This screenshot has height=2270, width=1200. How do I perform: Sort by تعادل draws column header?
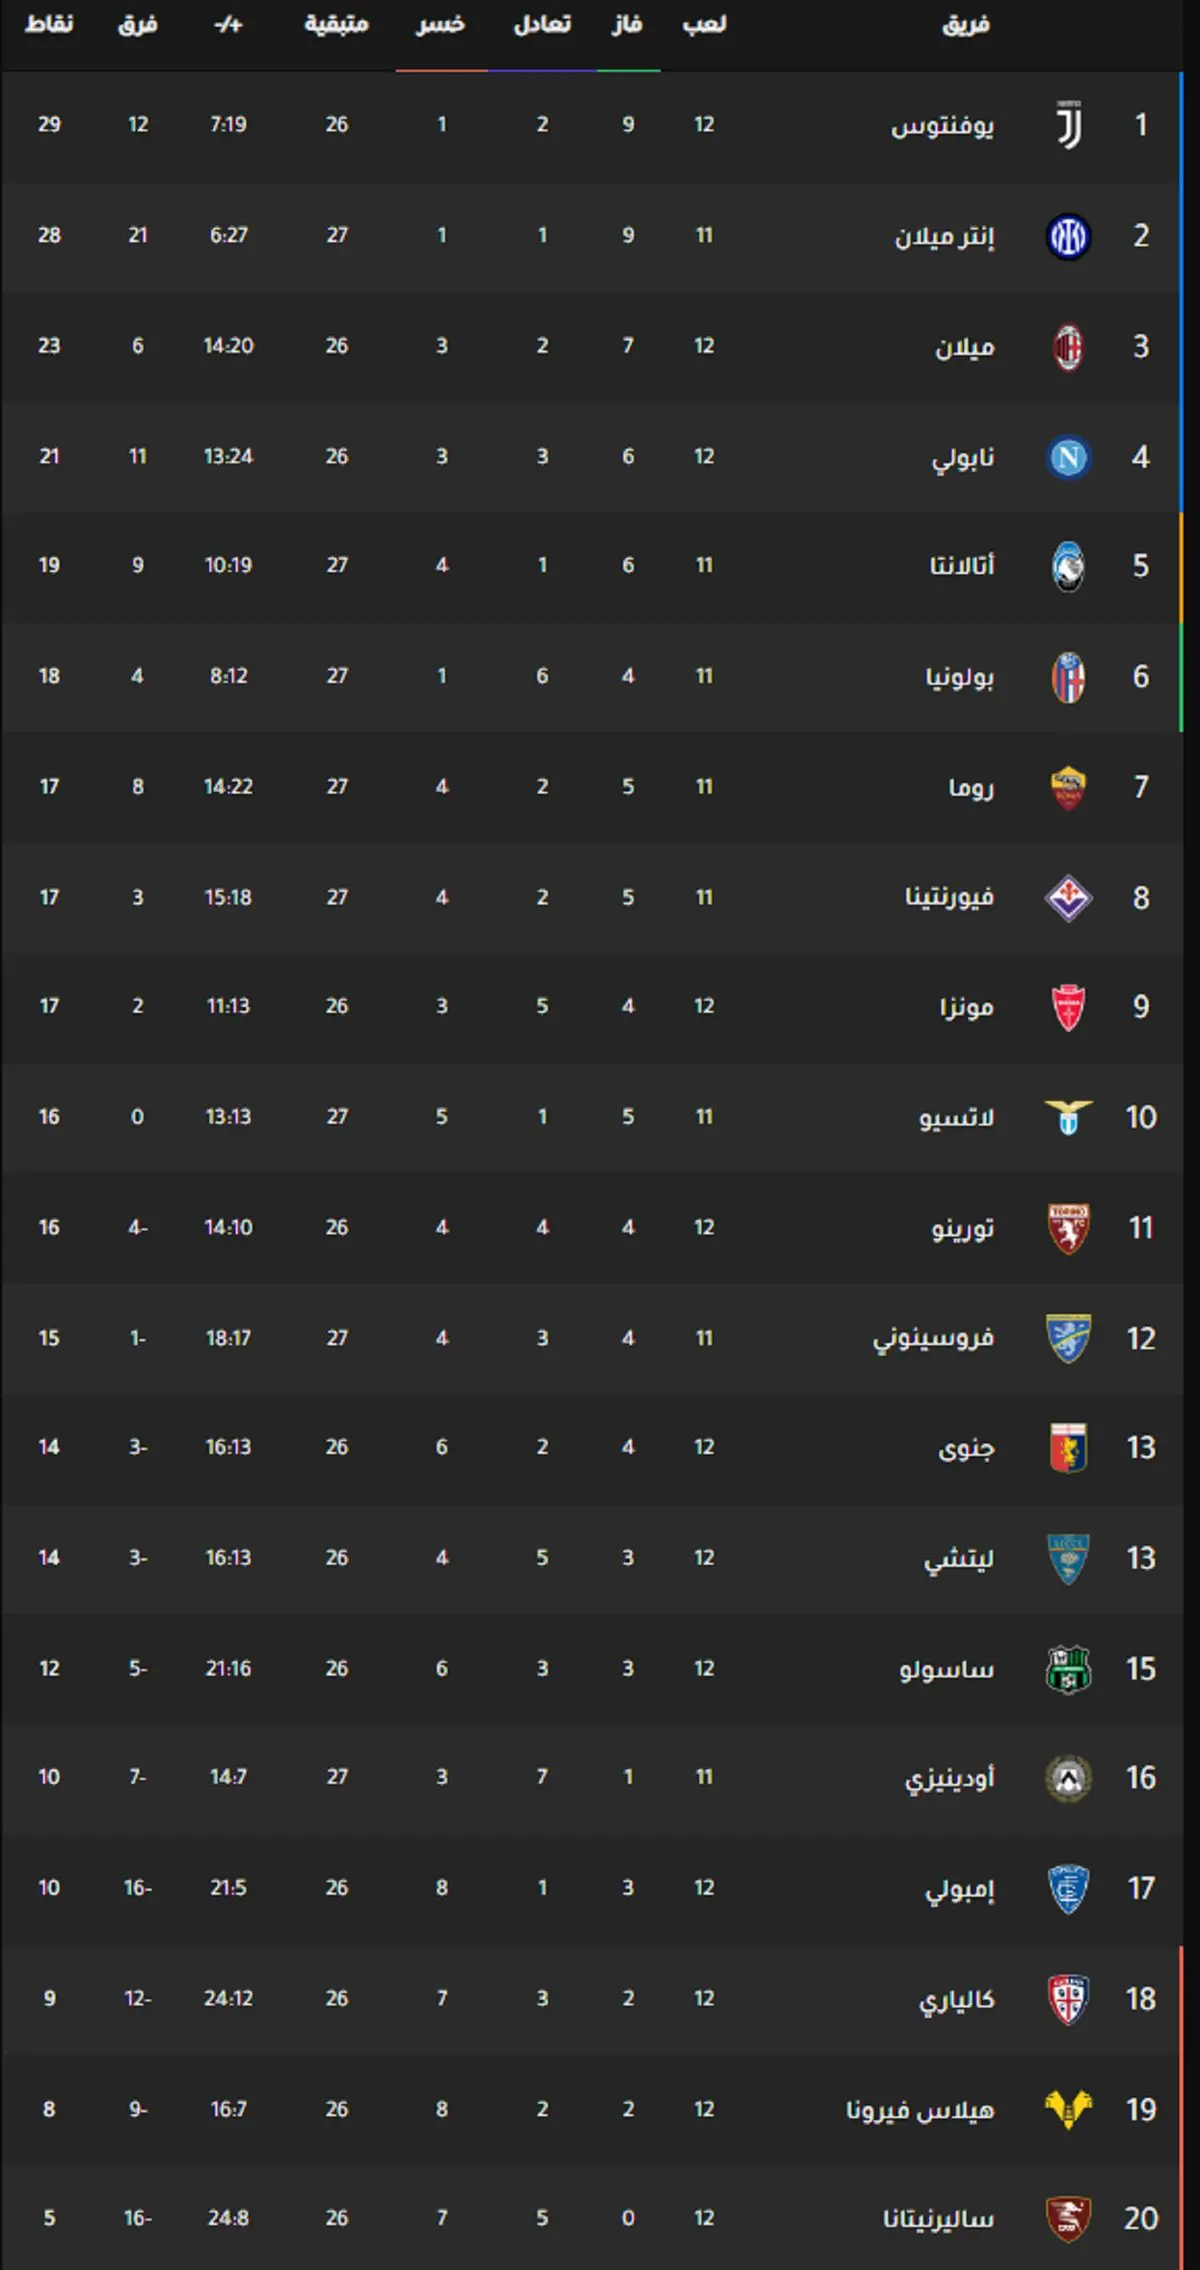542,25
